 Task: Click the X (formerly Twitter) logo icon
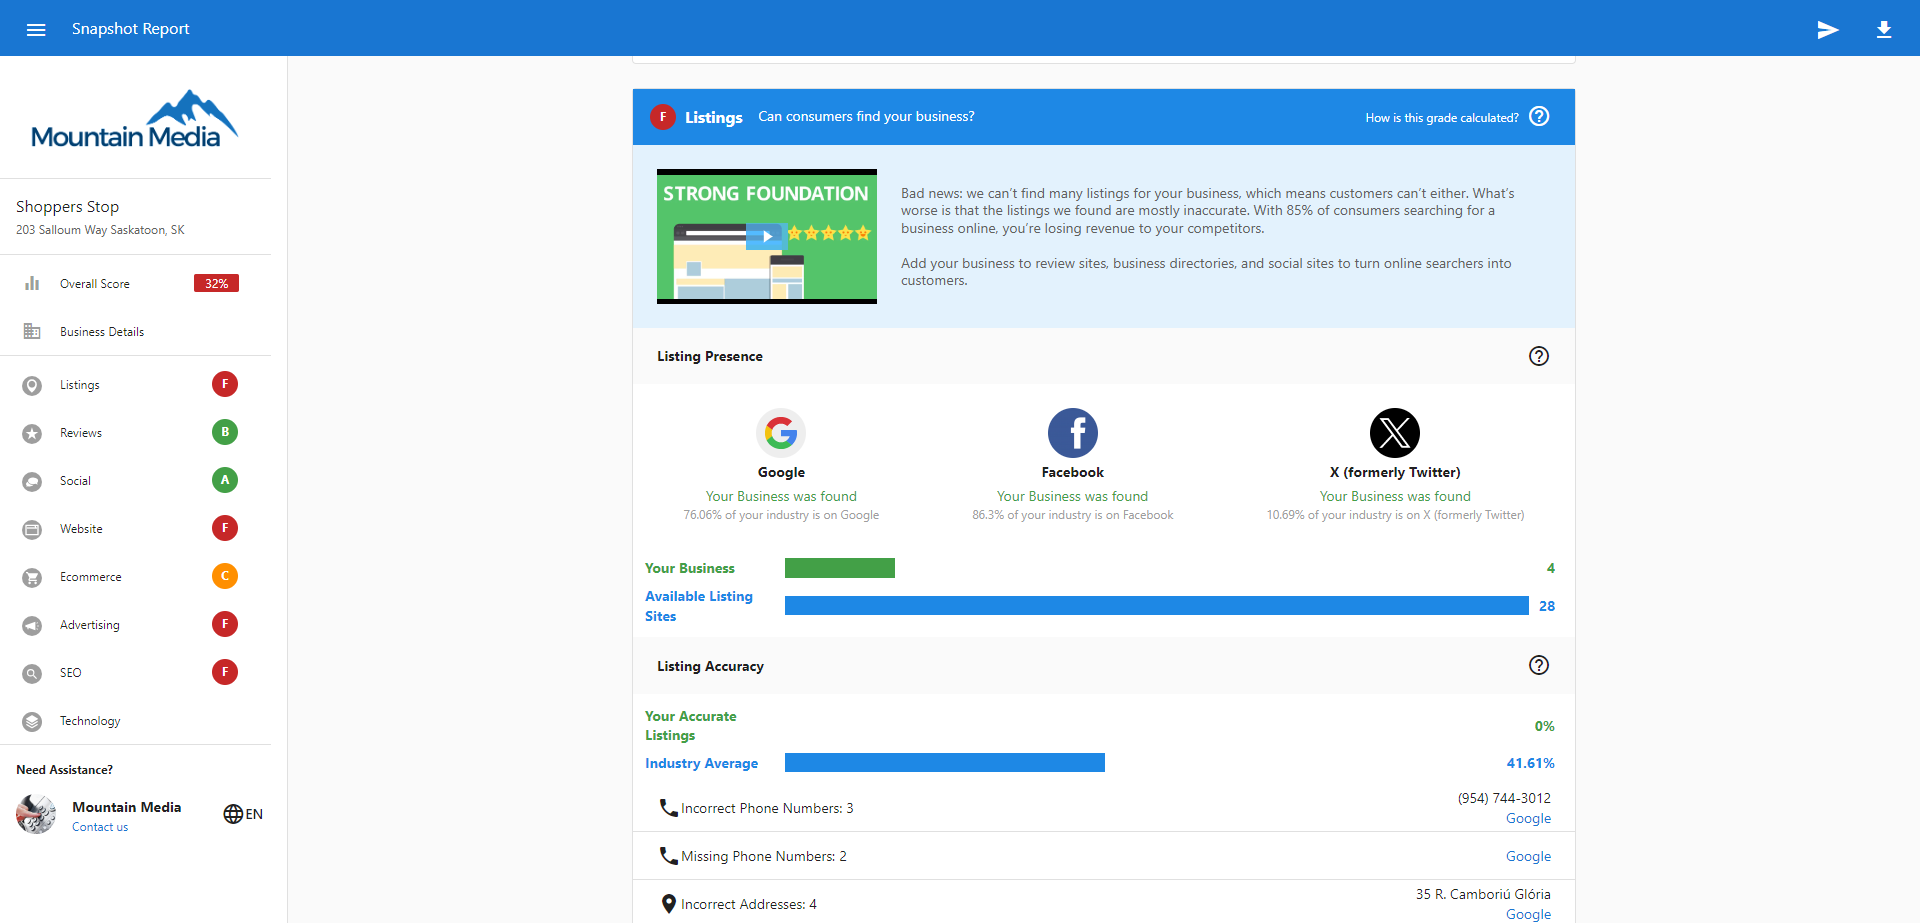(1395, 433)
